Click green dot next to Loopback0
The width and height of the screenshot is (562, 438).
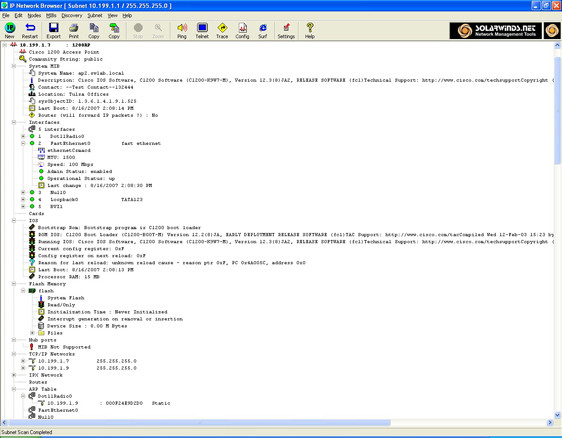(32, 199)
